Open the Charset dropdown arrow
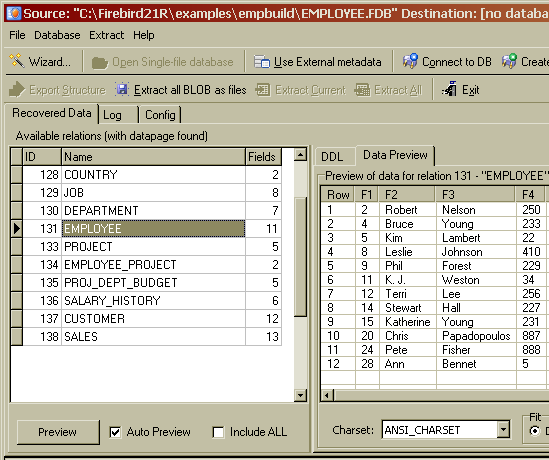The image size is (549, 460). [503, 429]
